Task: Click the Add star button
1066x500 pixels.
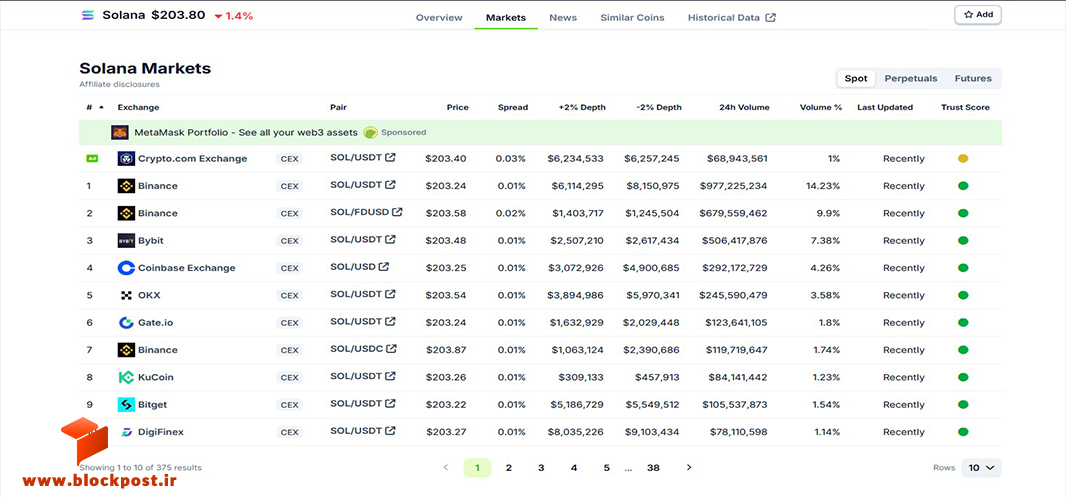Action: click(978, 14)
